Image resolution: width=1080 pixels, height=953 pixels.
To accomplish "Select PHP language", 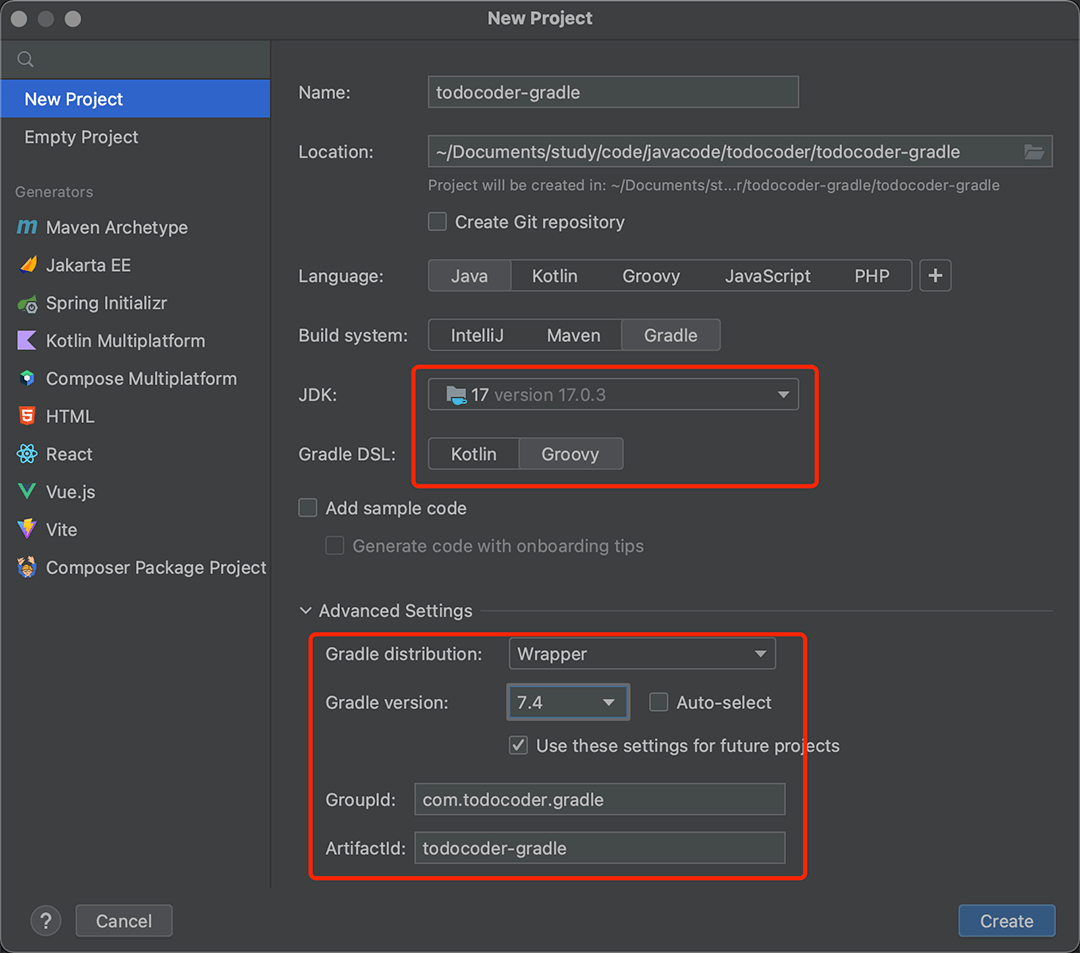I will tap(872, 275).
